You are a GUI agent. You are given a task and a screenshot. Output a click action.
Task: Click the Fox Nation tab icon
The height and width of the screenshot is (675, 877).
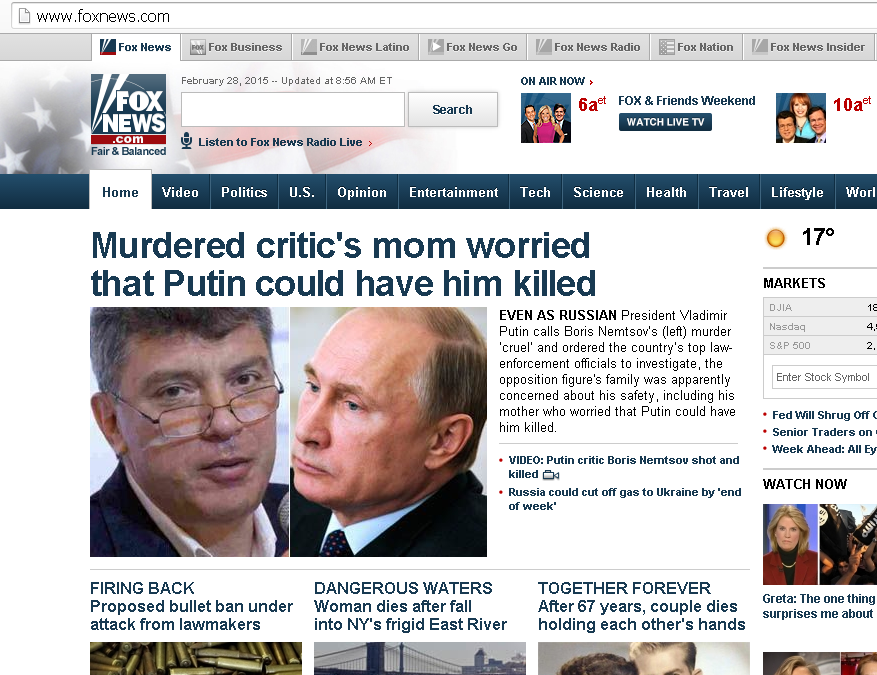tap(666, 47)
